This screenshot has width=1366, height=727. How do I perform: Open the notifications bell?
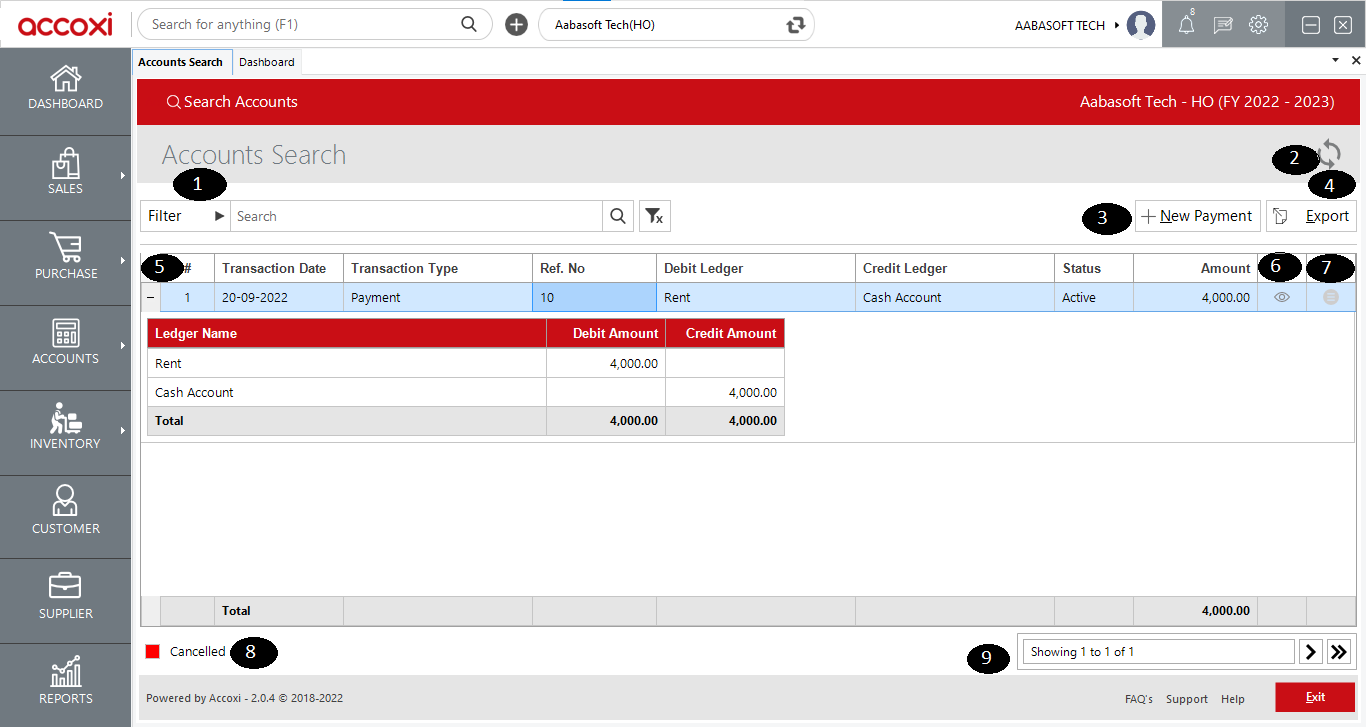click(x=1187, y=25)
